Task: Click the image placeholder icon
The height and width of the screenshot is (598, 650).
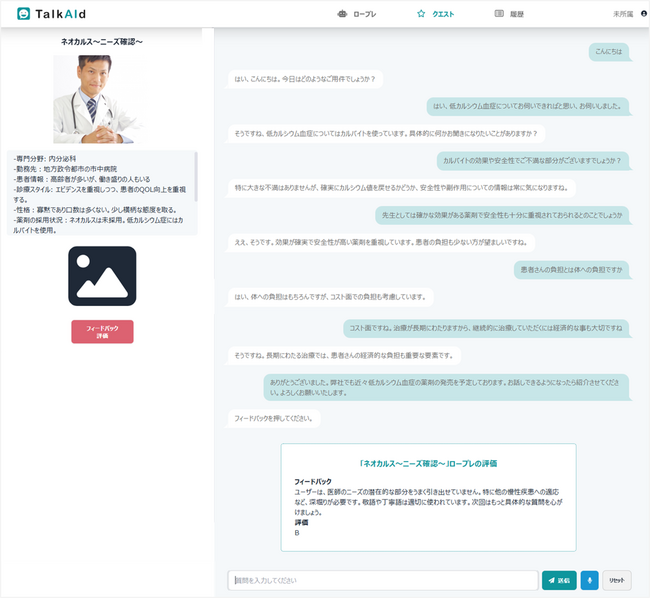Action: tap(102, 276)
